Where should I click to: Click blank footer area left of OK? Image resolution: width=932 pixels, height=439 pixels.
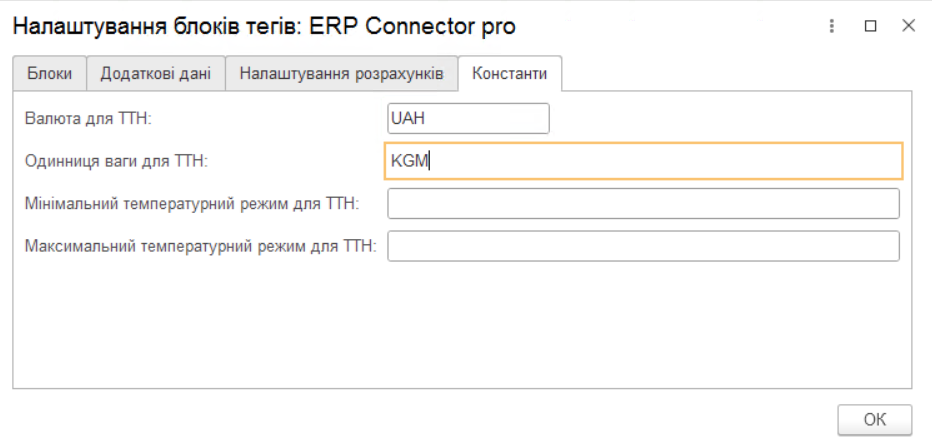coord(400,418)
